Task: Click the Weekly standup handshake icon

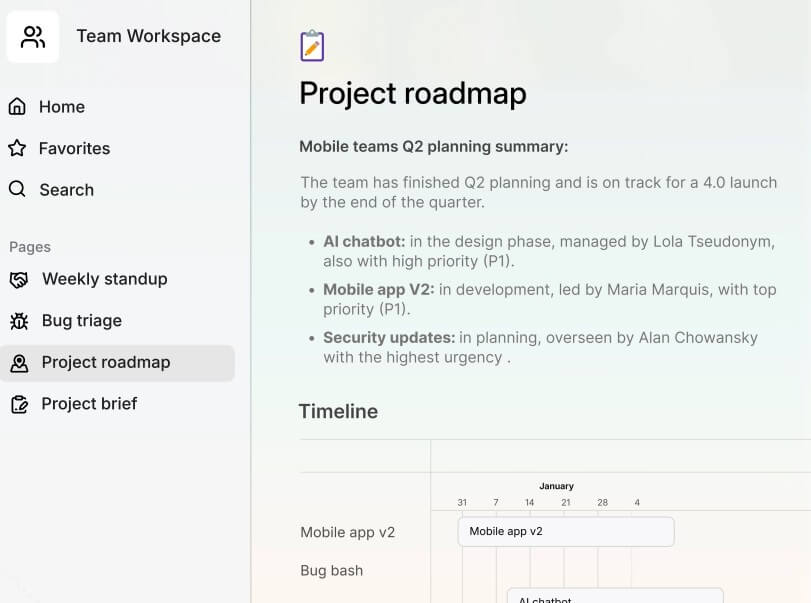Action: click(19, 280)
